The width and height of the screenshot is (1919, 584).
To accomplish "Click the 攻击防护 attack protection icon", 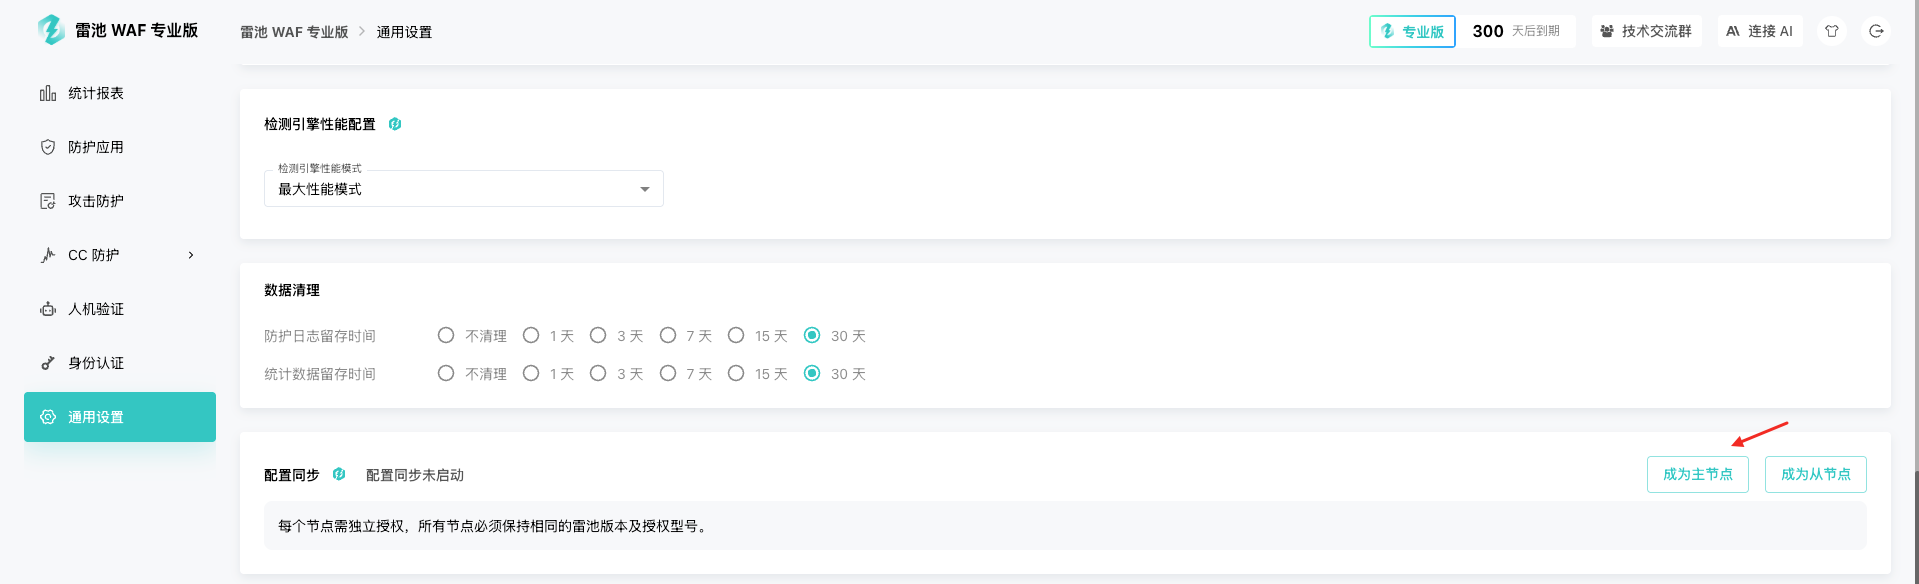I will [48, 201].
